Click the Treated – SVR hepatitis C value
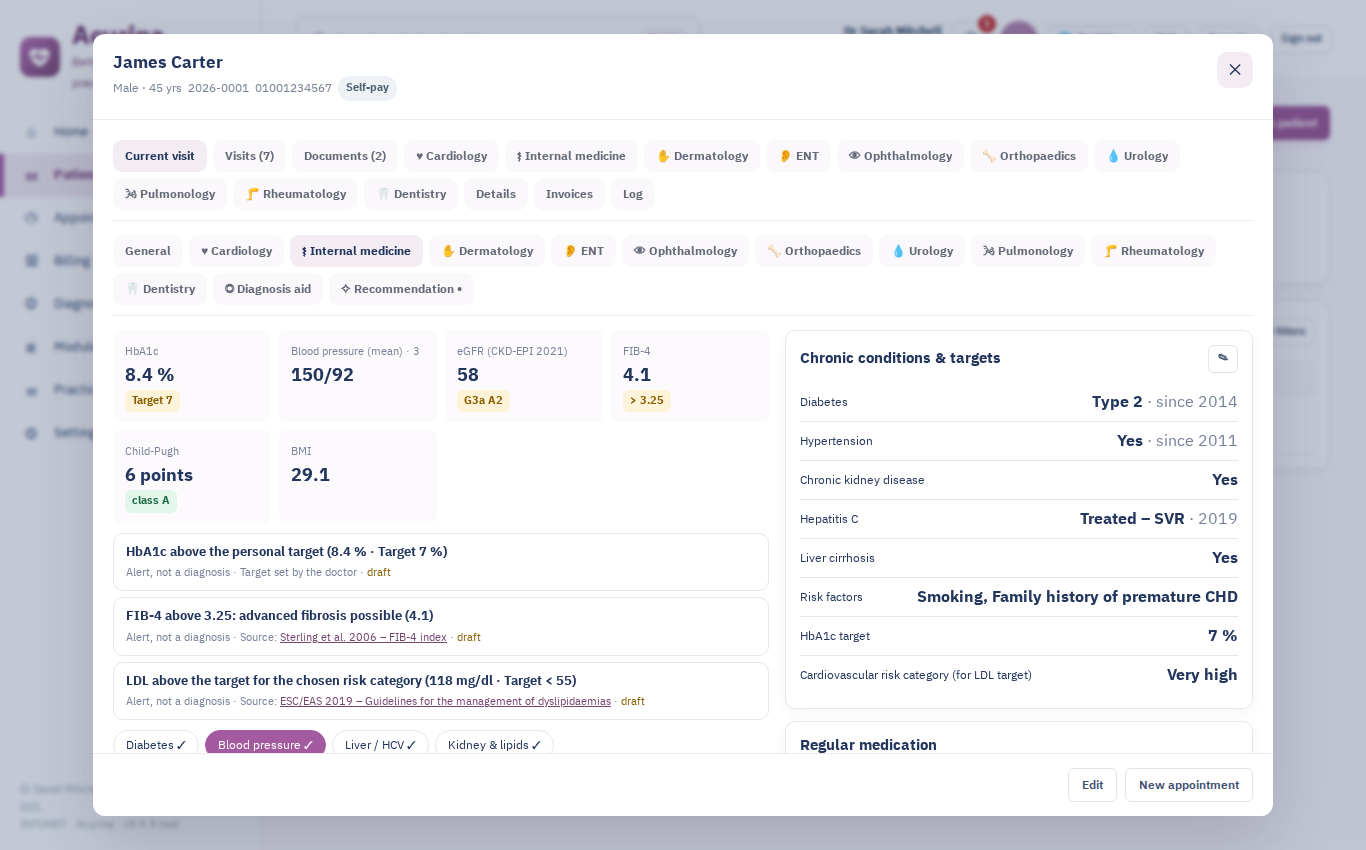 click(1132, 519)
